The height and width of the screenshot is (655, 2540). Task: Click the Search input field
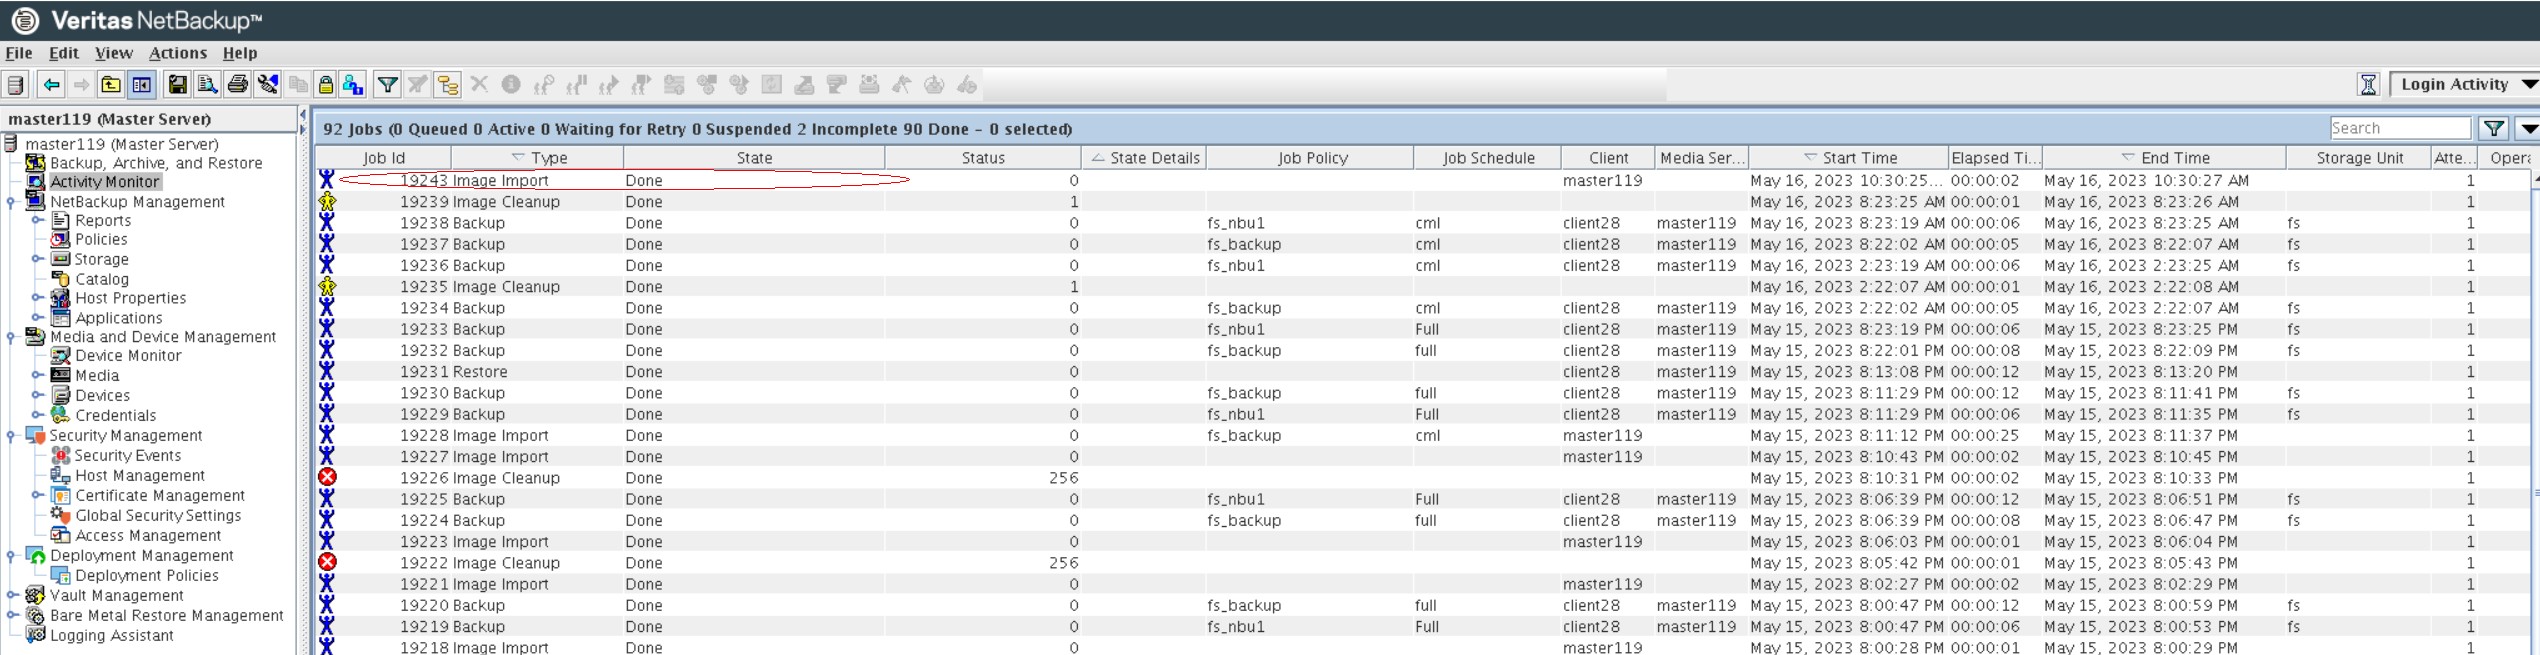tap(2399, 128)
